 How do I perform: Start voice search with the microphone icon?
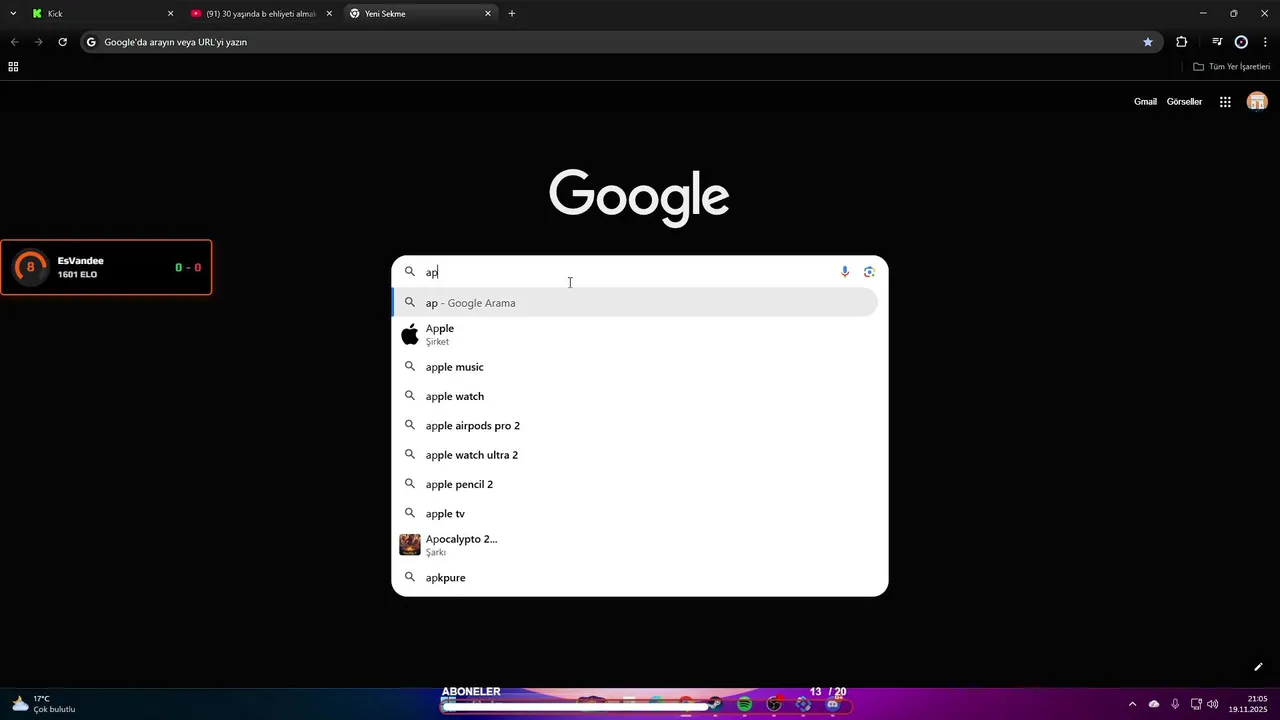click(x=845, y=272)
